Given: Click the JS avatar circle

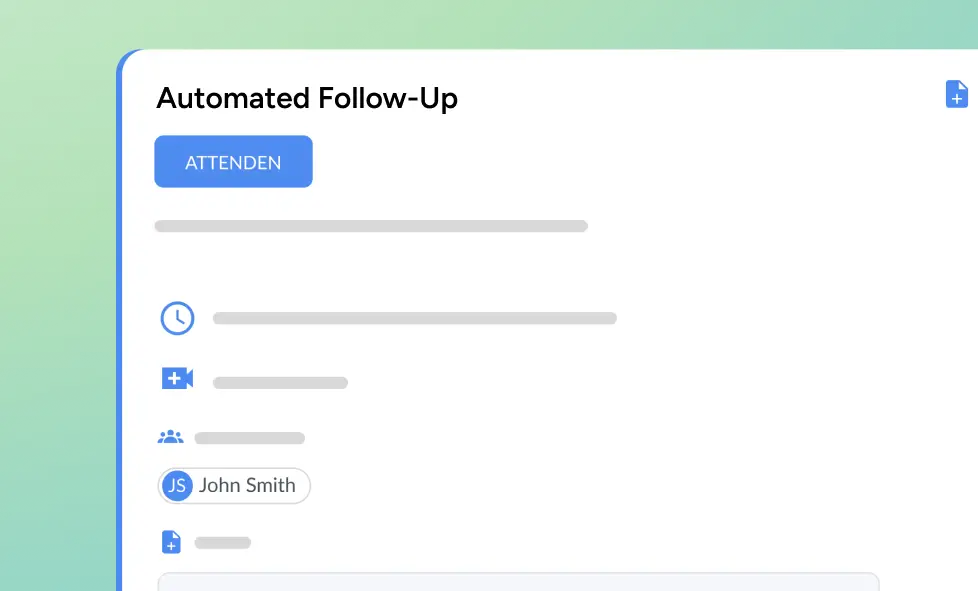Looking at the screenshot, I should tap(177, 486).
